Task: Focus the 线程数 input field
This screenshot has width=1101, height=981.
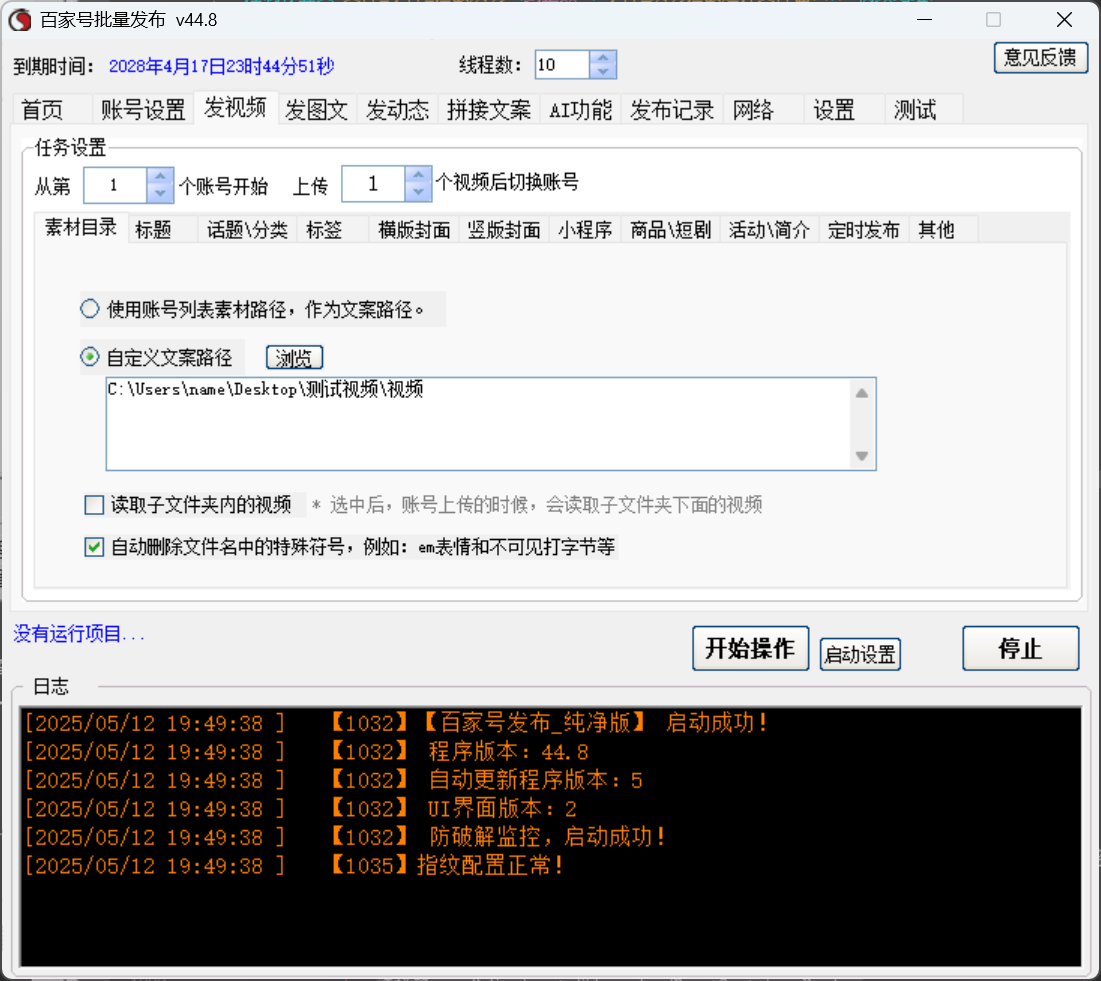Action: pos(562,65)
